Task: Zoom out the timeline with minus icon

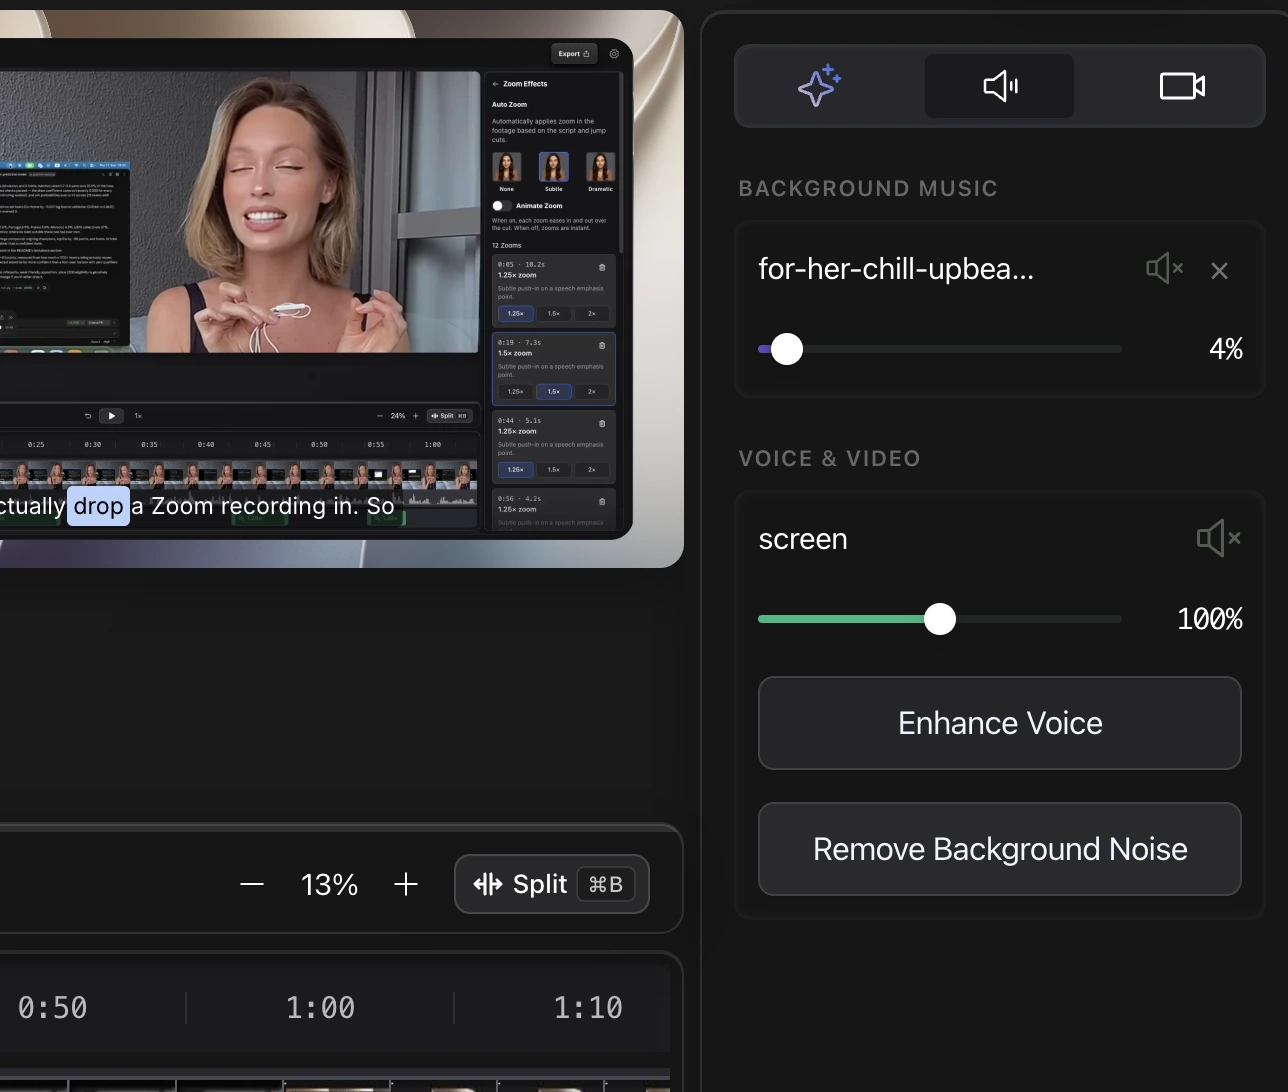Action: [x=252, y=884]
